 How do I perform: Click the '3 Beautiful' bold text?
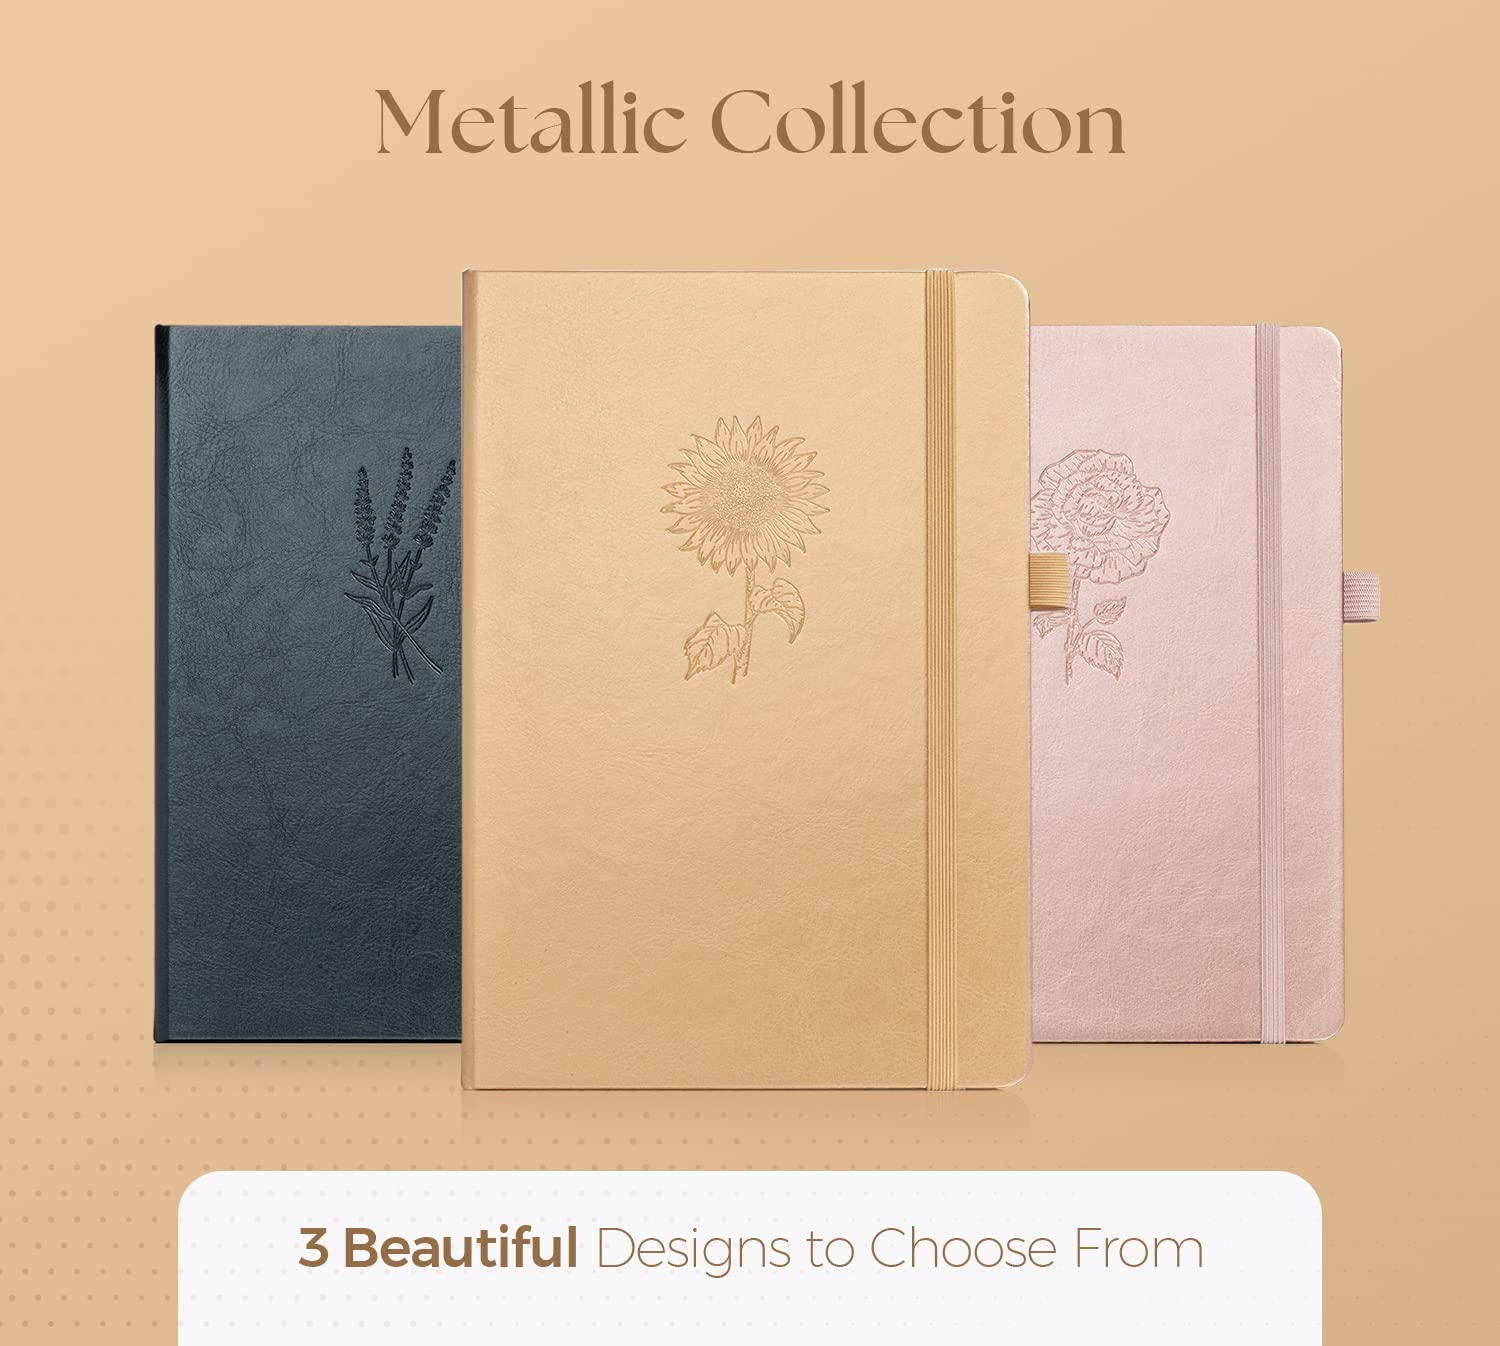pyautogui.click(x=438, y=1248)
